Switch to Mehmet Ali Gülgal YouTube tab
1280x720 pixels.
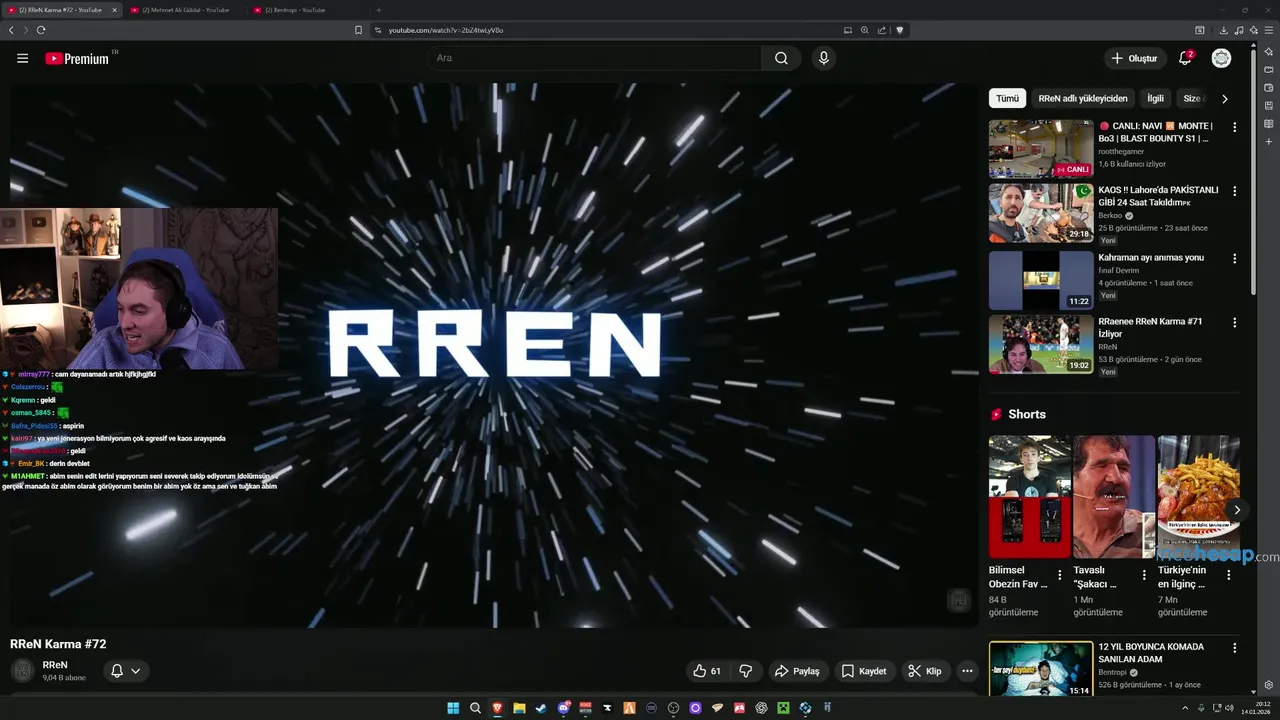pyautogui.click(x=185, y=10)
